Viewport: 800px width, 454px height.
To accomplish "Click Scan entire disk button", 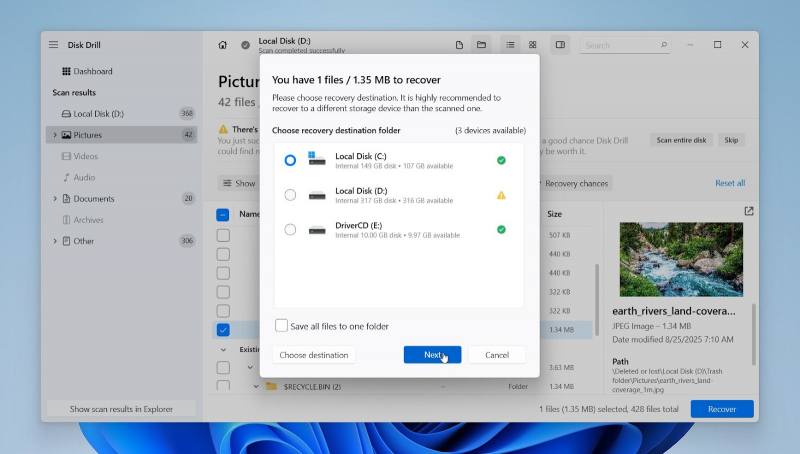I will [x=681, y=140].
